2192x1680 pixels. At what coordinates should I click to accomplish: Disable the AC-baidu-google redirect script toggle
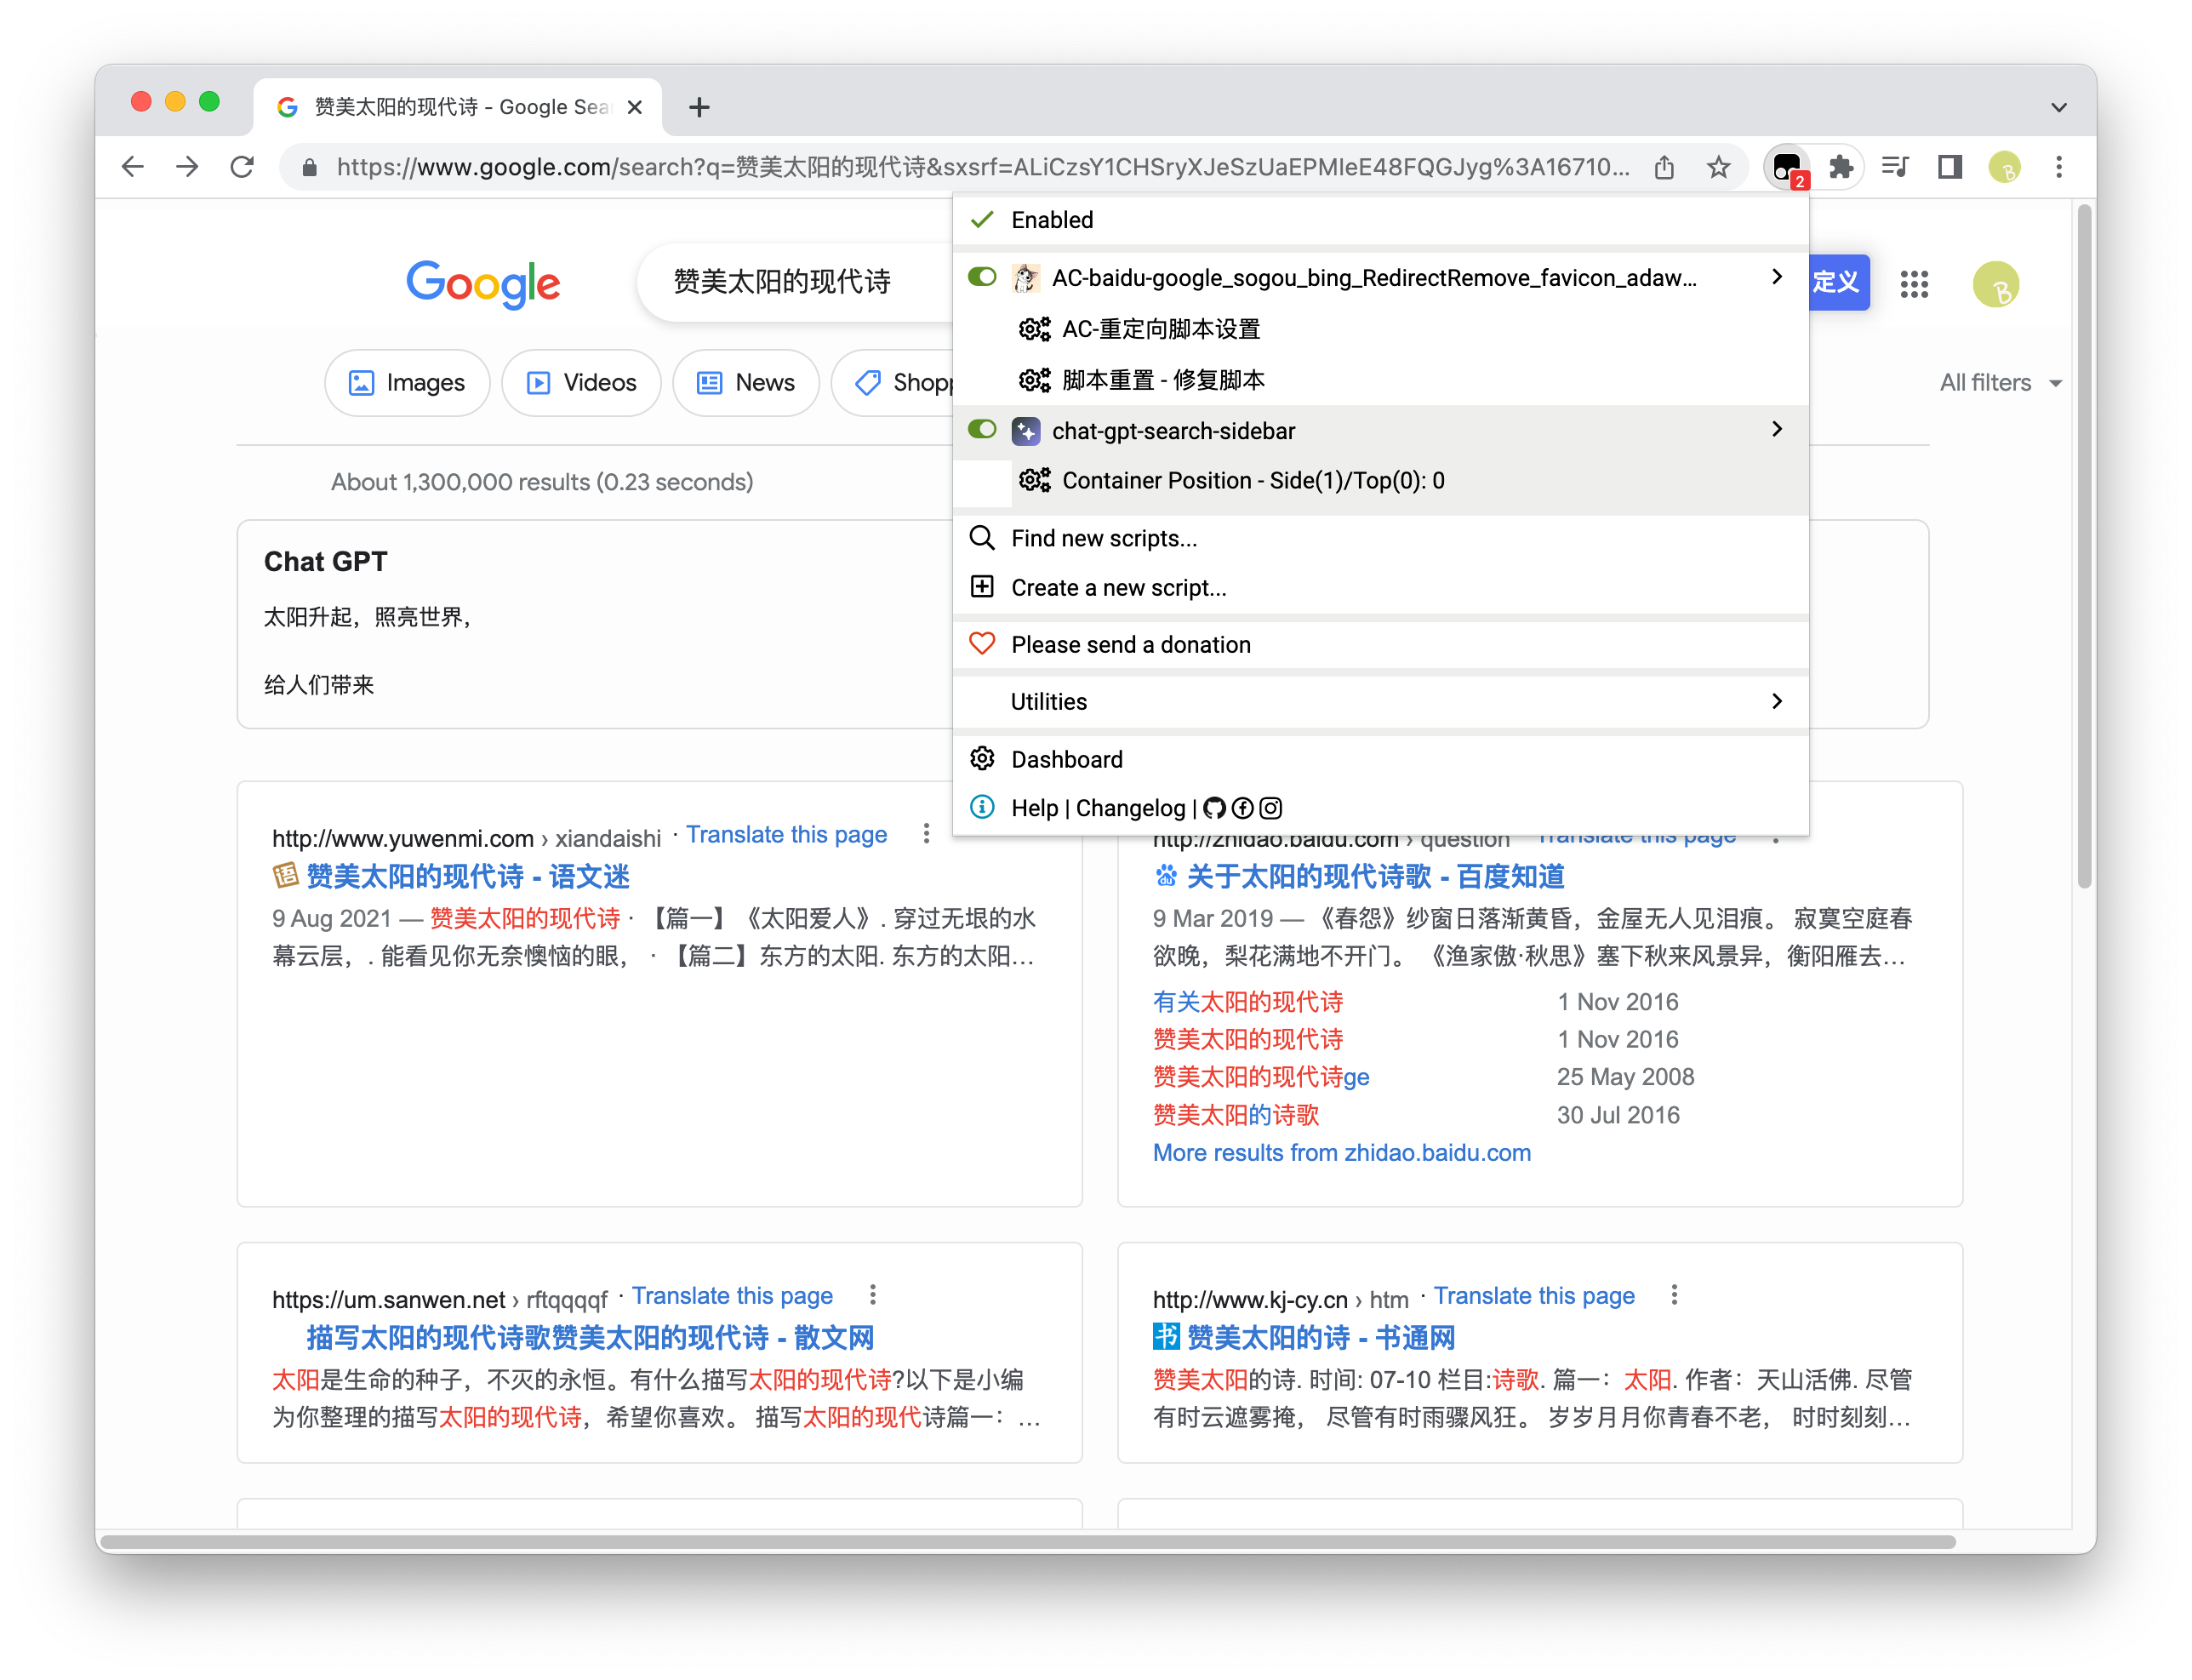coord(982,277)
